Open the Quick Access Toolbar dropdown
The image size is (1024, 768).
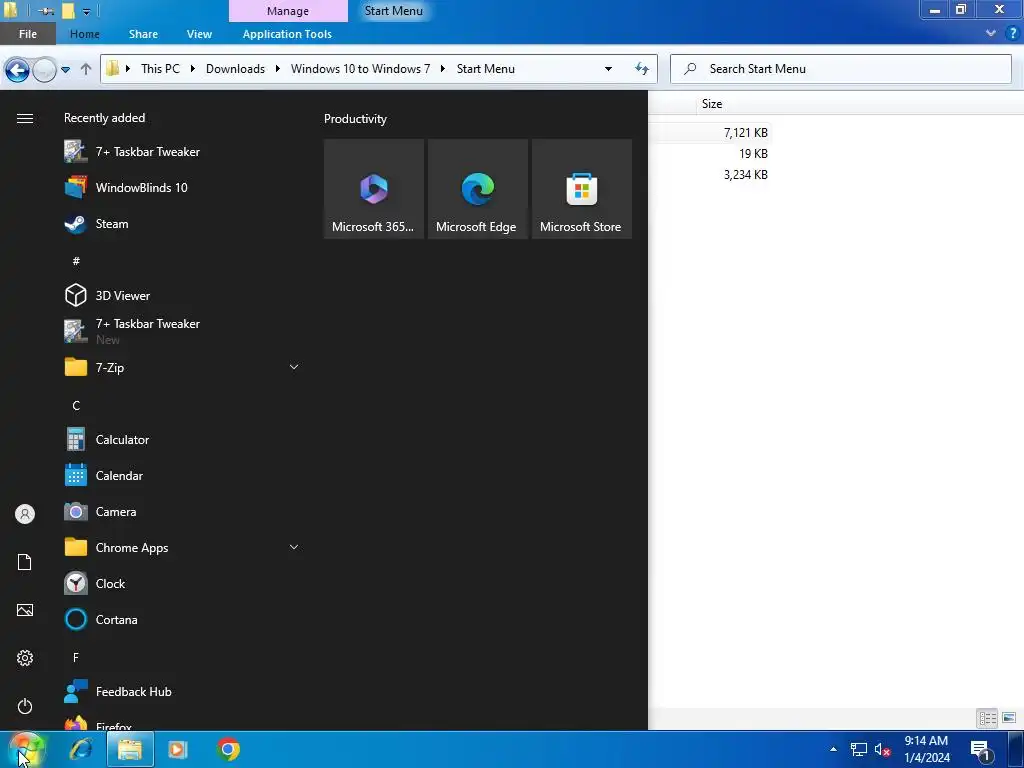(x=86, y=11)
